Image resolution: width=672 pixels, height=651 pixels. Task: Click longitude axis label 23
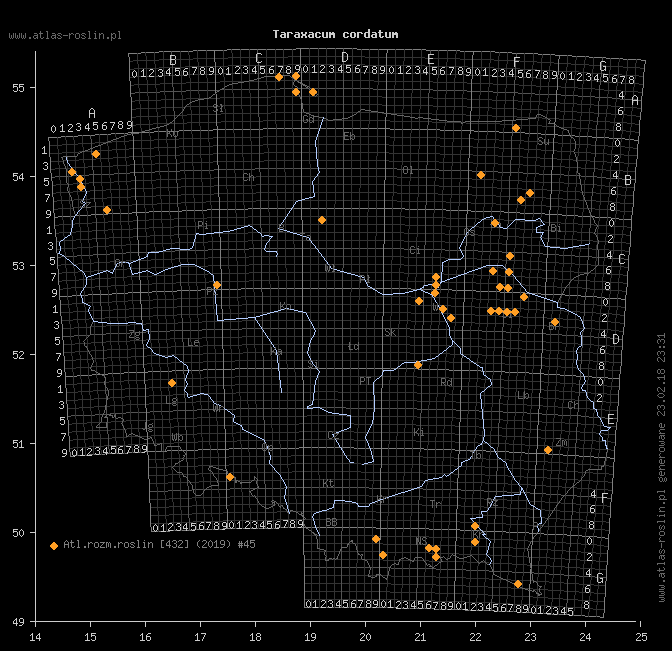coord(530,637)
